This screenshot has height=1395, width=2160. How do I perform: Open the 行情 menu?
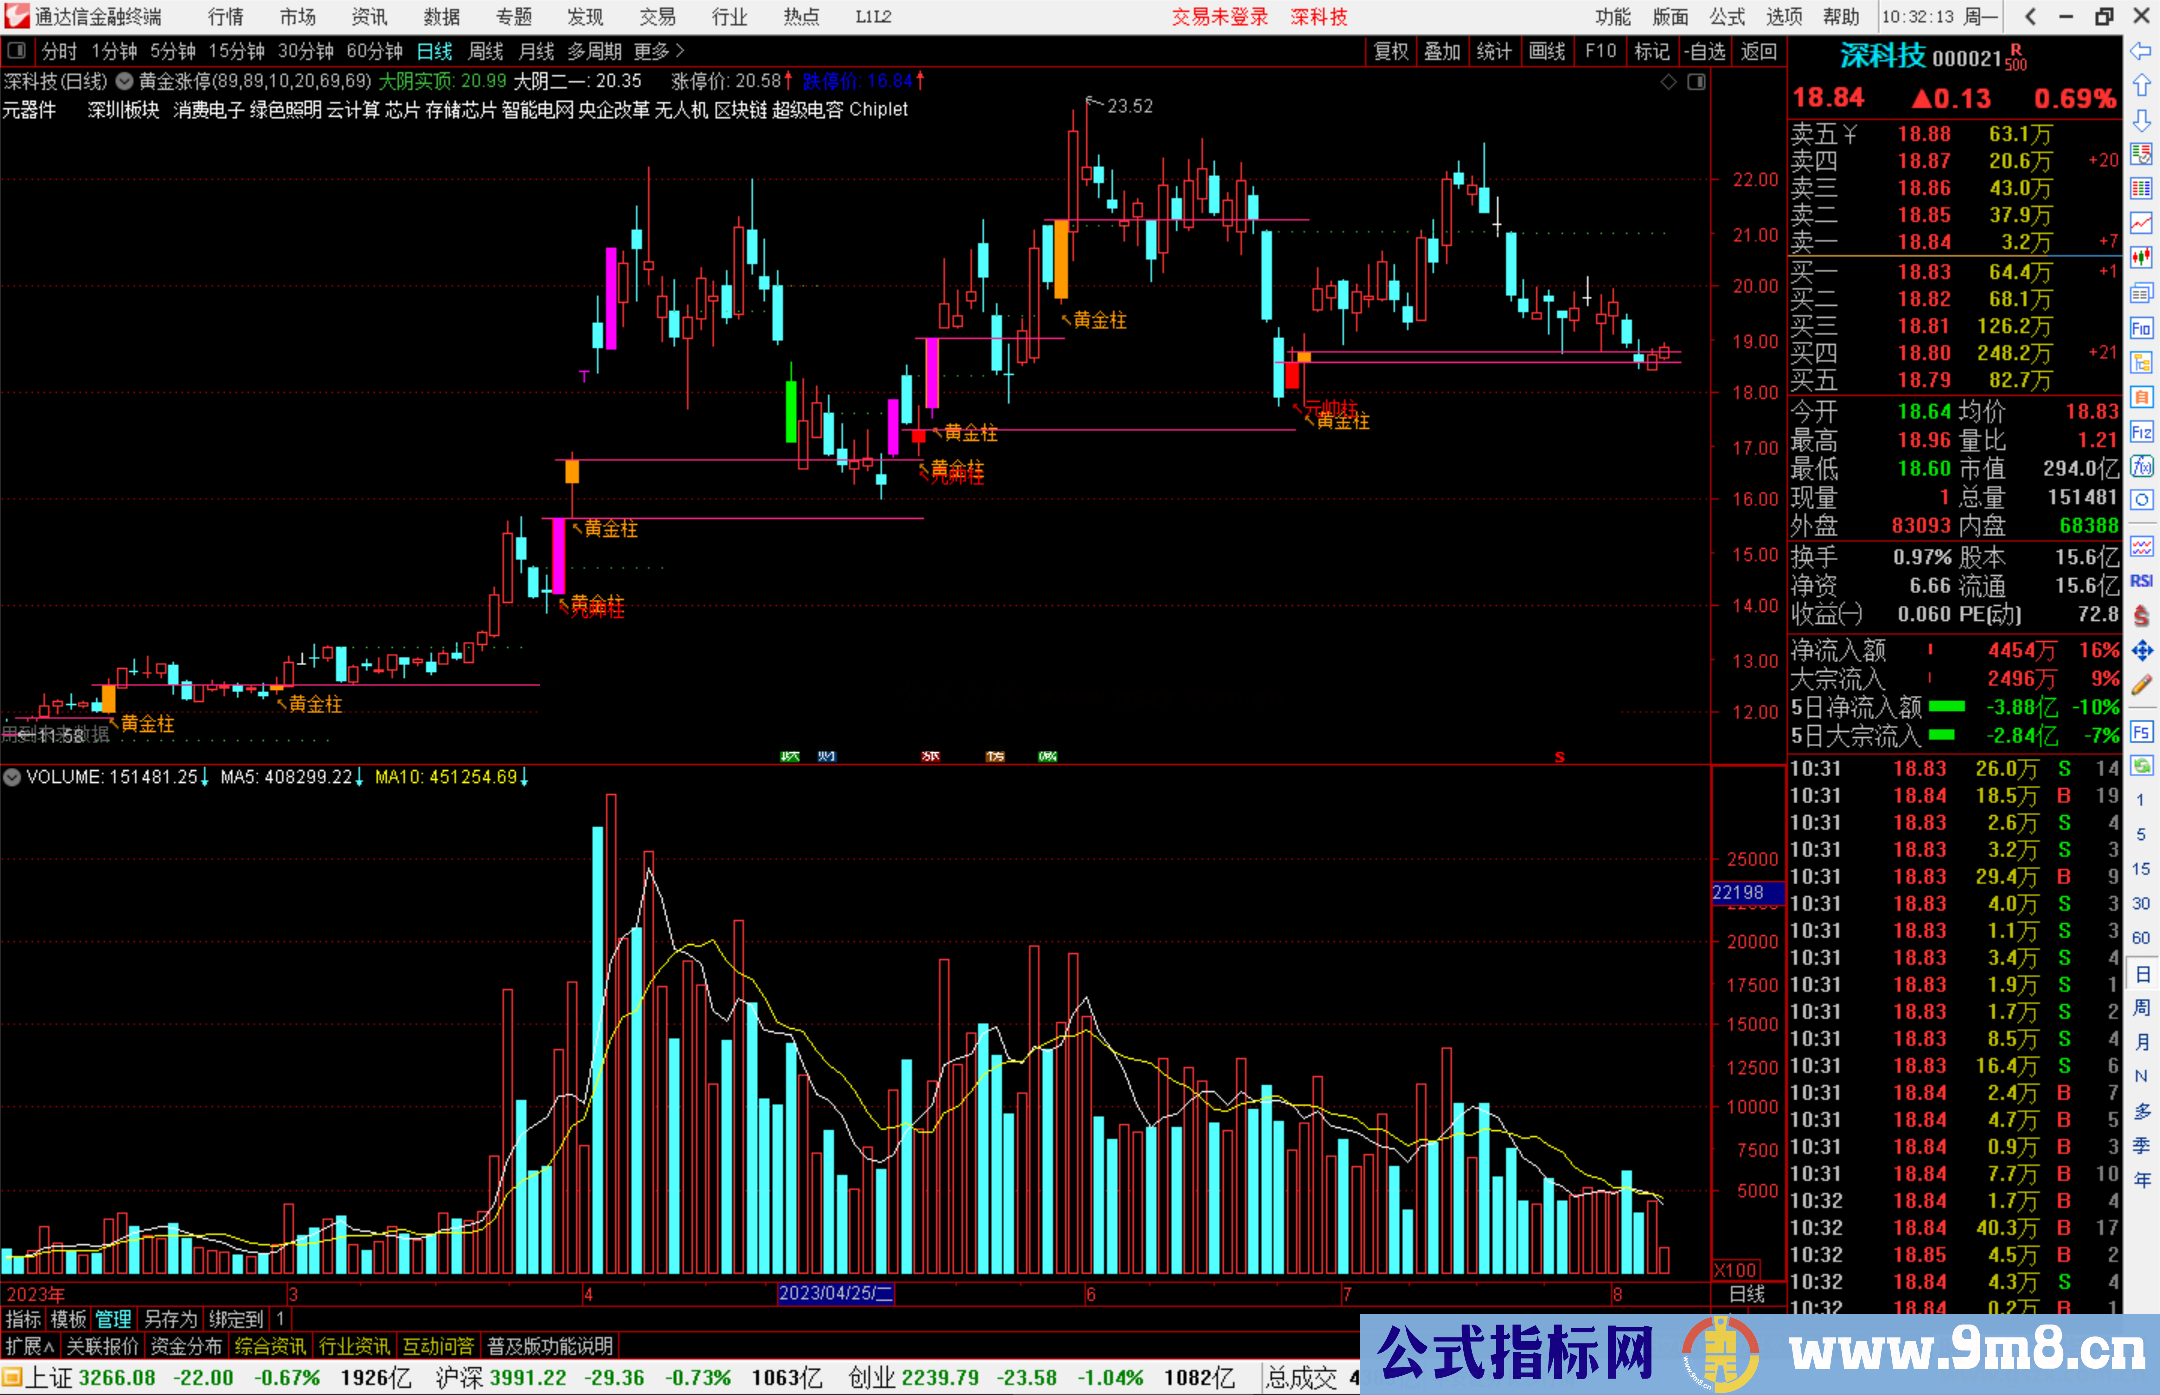(x=226, y=17)
